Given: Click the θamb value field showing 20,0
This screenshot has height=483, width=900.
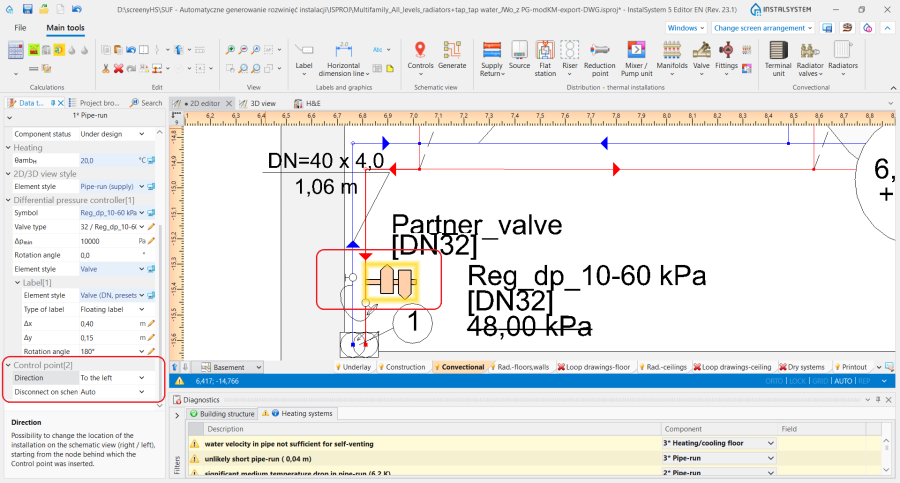Looking at the screenshot, I should (x=108, y=160).
